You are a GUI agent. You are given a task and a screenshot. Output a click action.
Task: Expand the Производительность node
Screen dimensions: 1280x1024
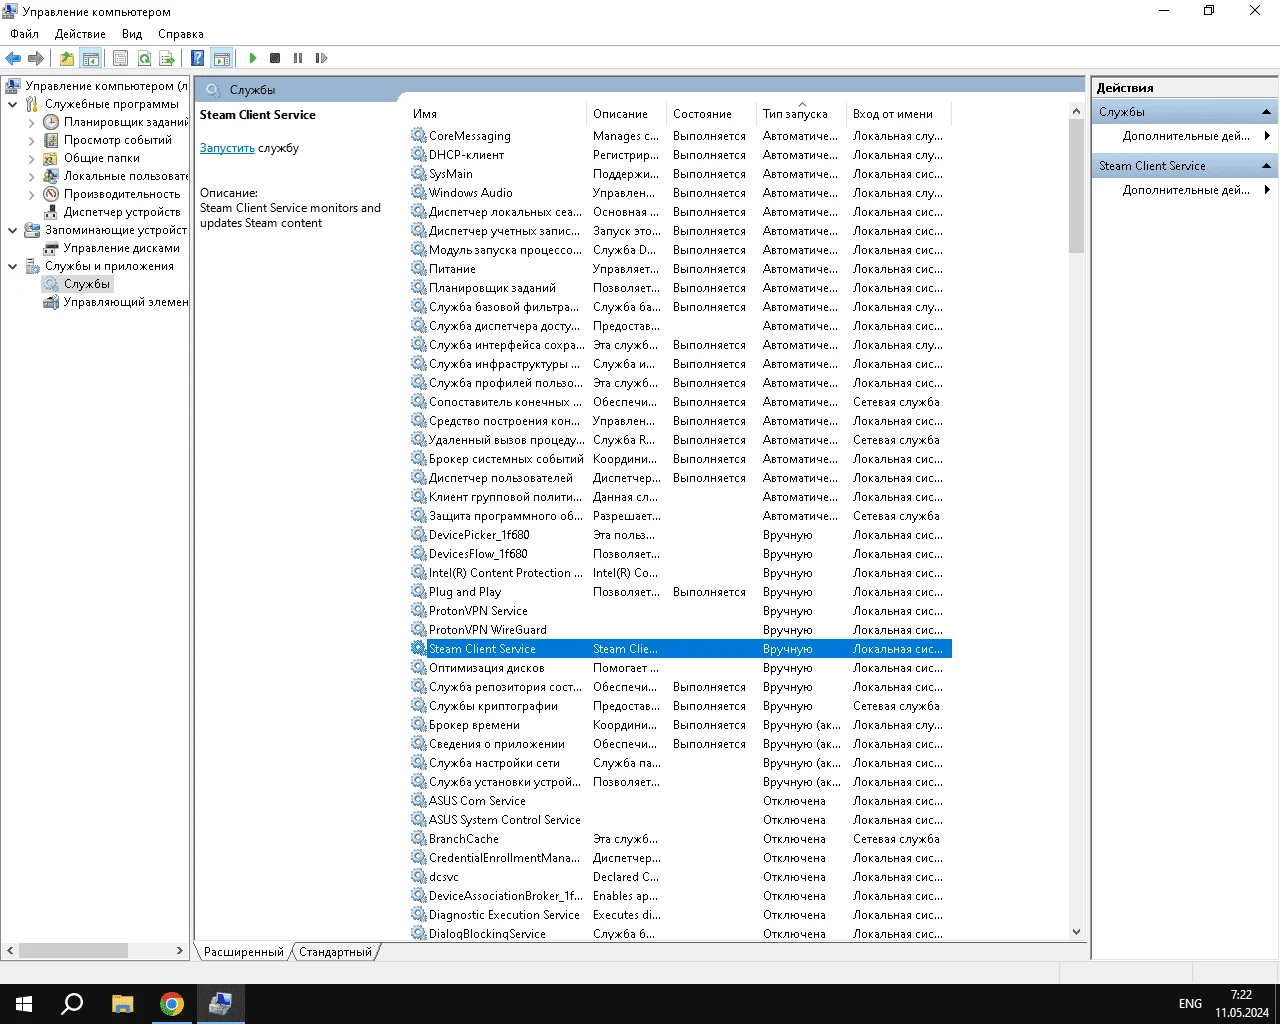coord(32,194)
